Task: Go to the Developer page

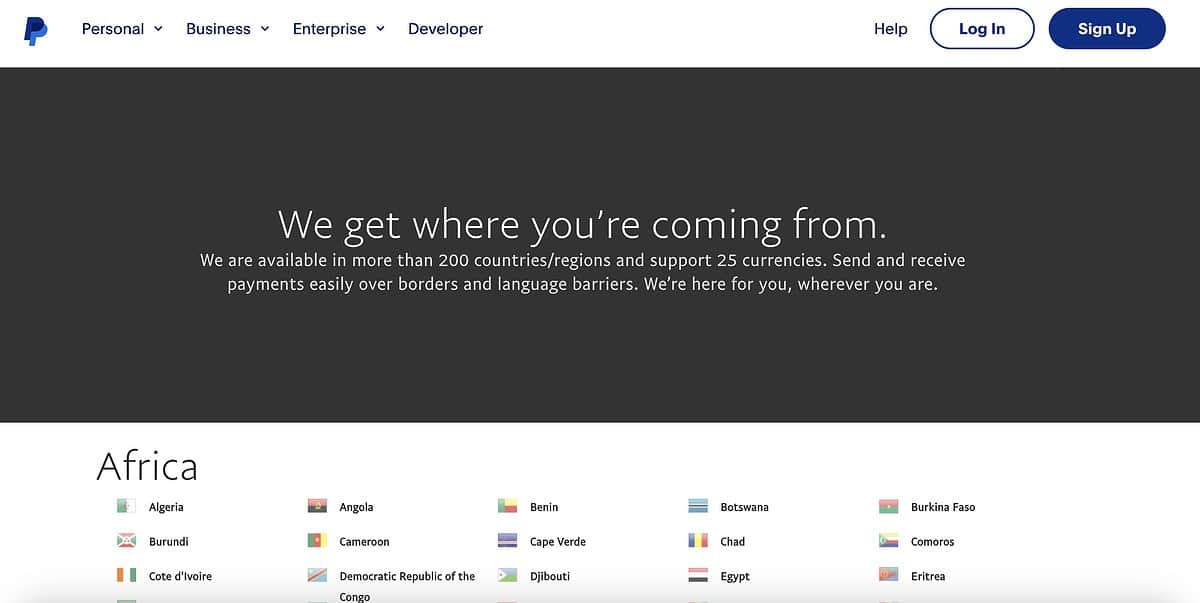Action: coord(445,29)
